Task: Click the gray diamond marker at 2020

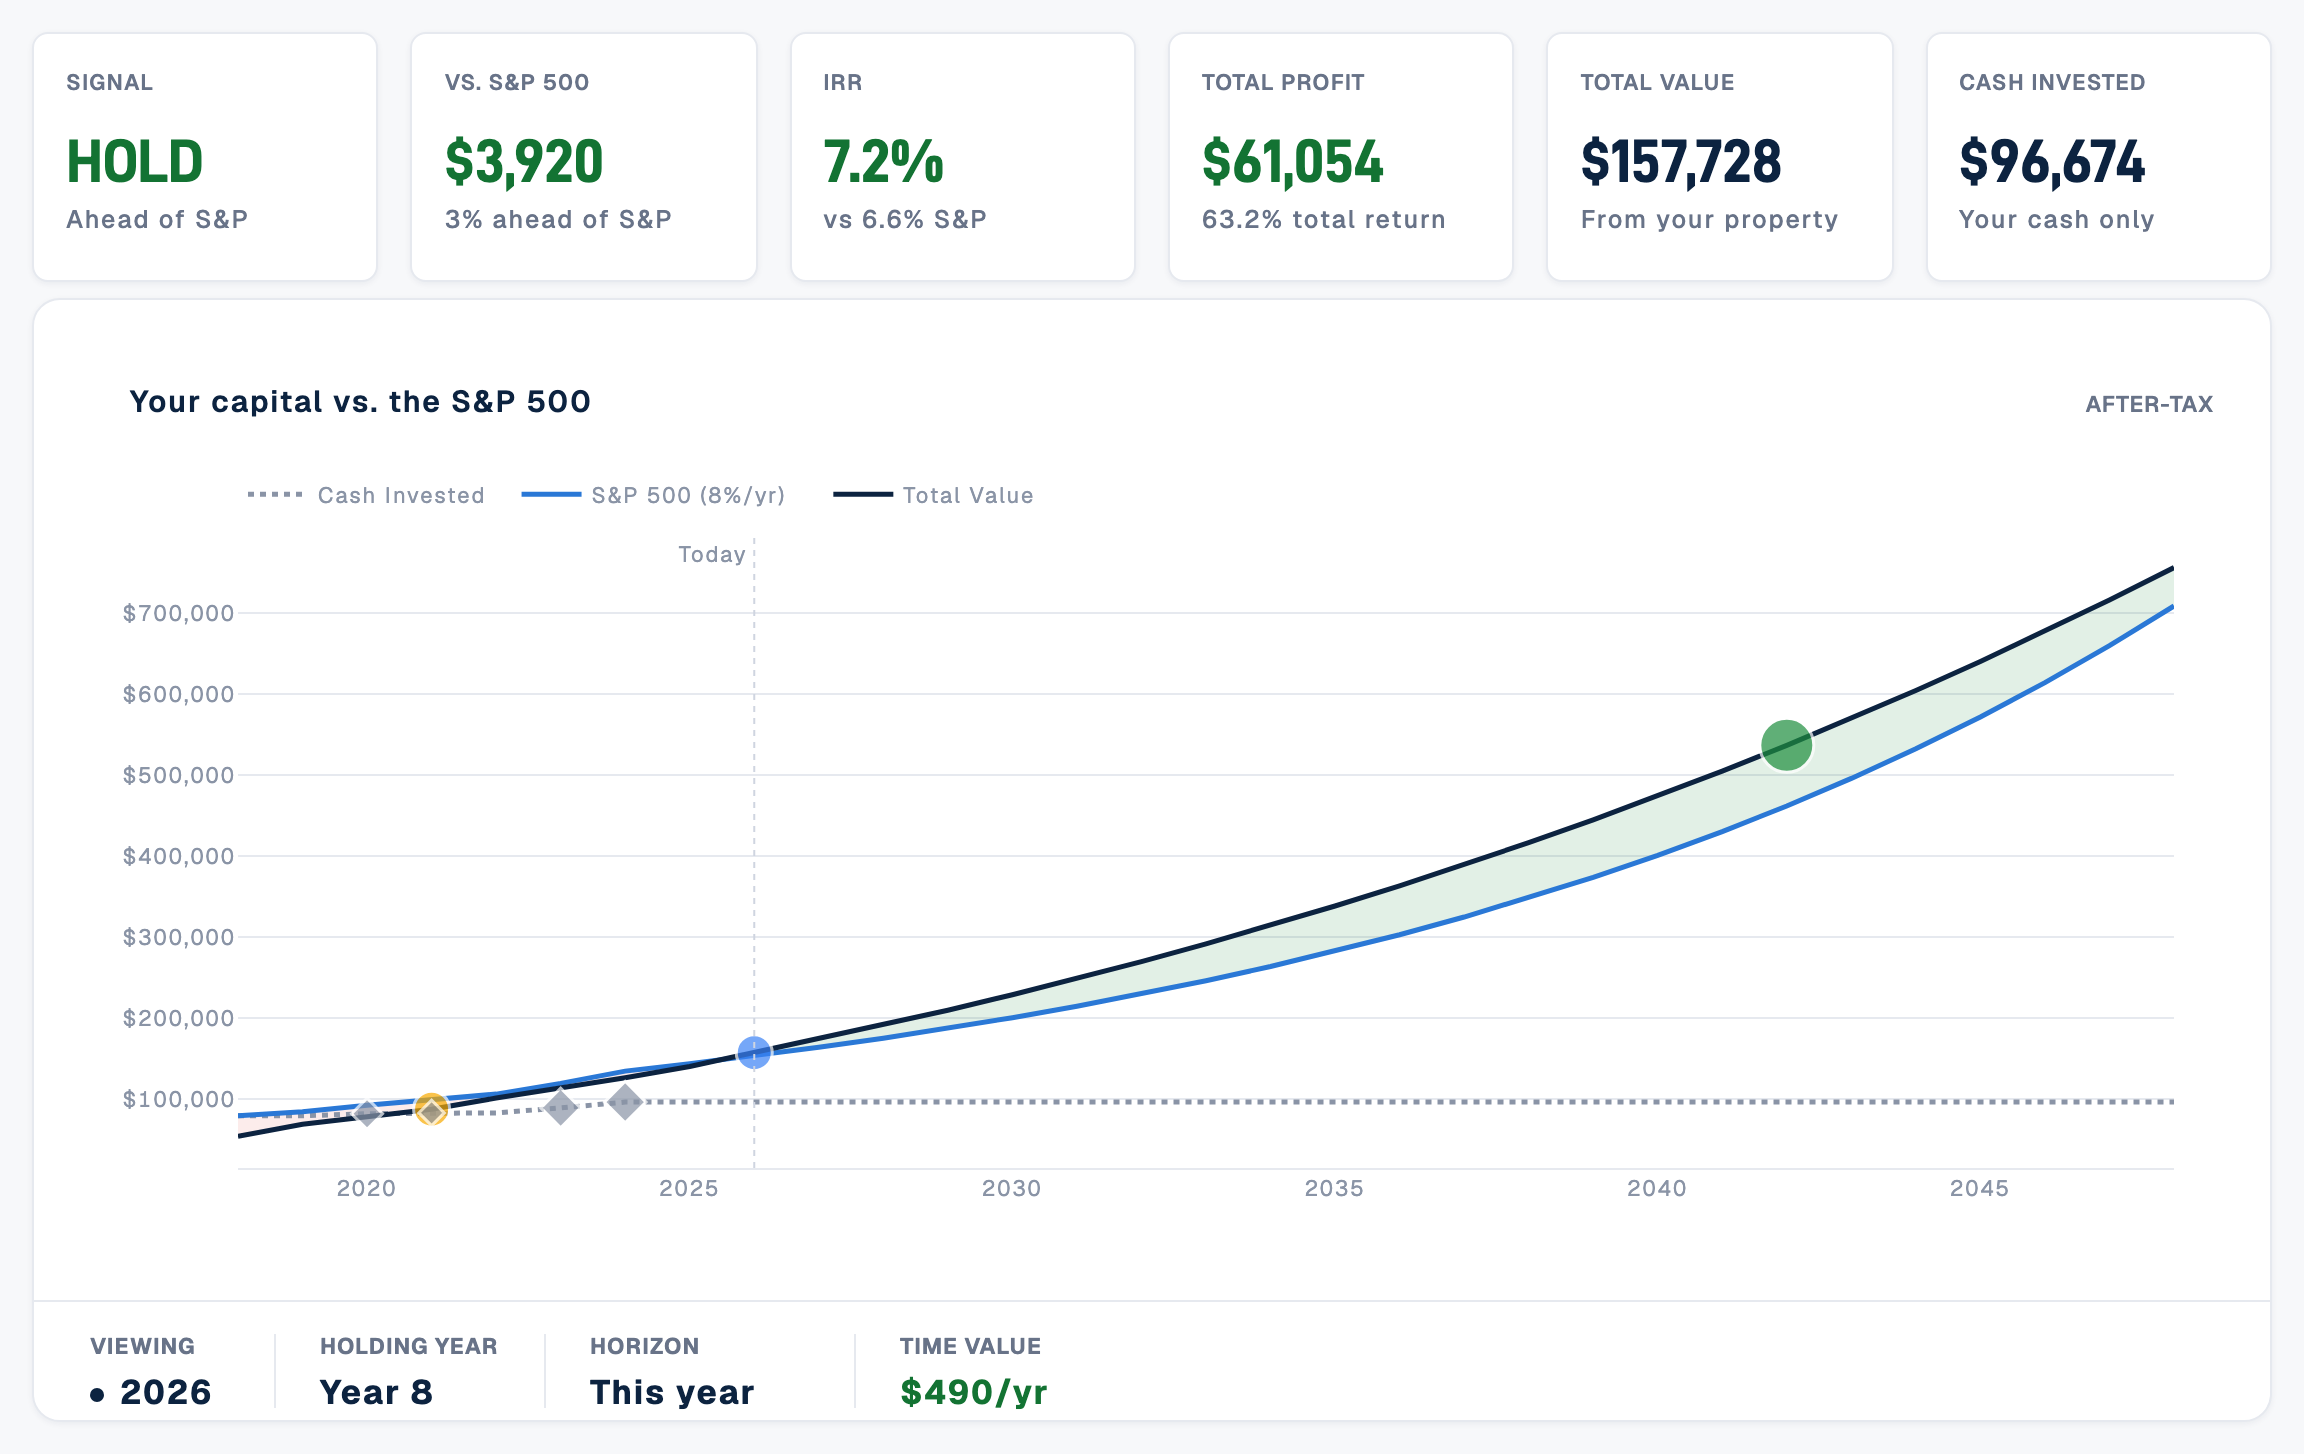Action: pos(367,1112)
